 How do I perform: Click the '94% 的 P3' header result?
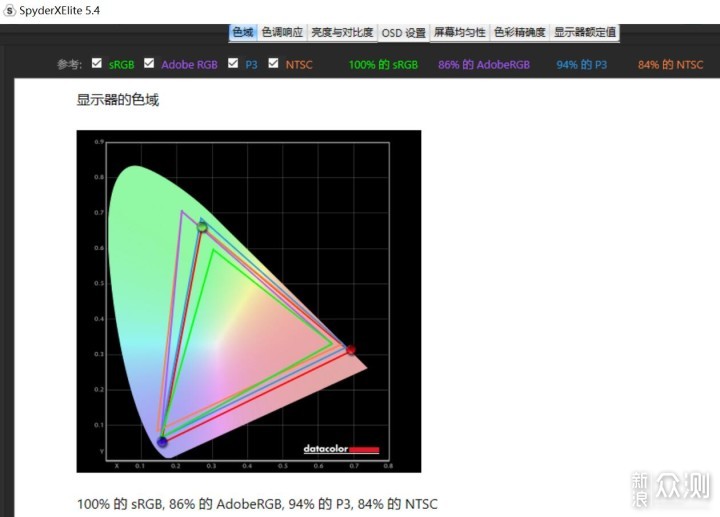(x=582, y=65)
